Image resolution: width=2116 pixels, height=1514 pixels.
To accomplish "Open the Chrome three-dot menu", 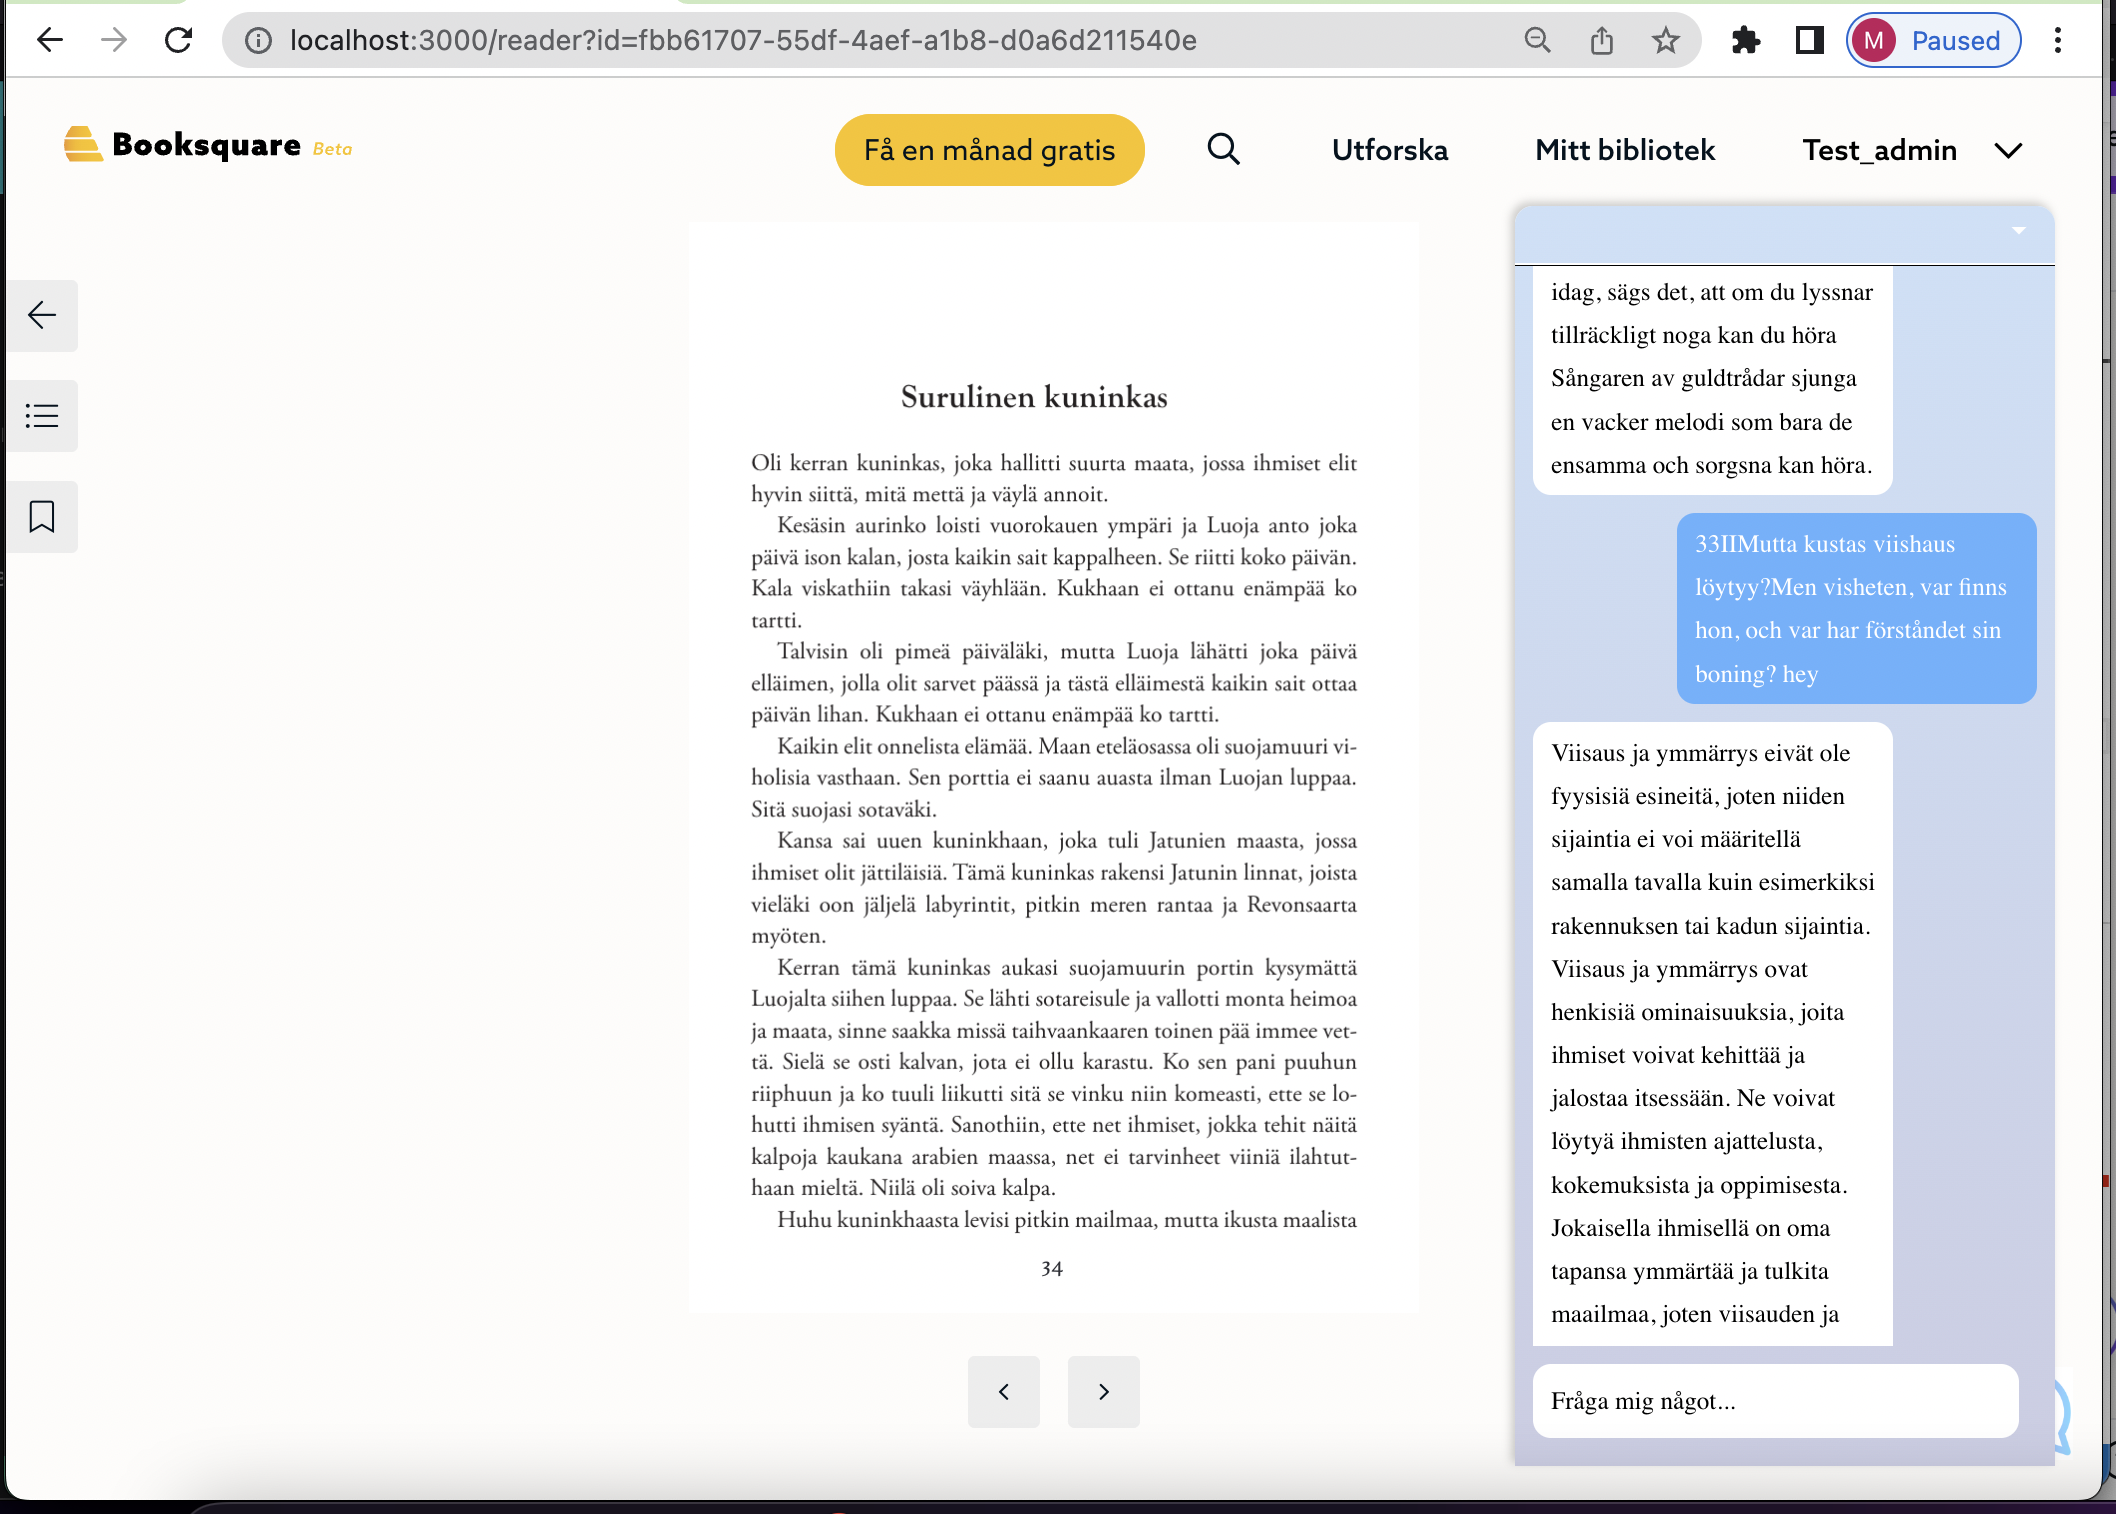I will [2057, 41].
